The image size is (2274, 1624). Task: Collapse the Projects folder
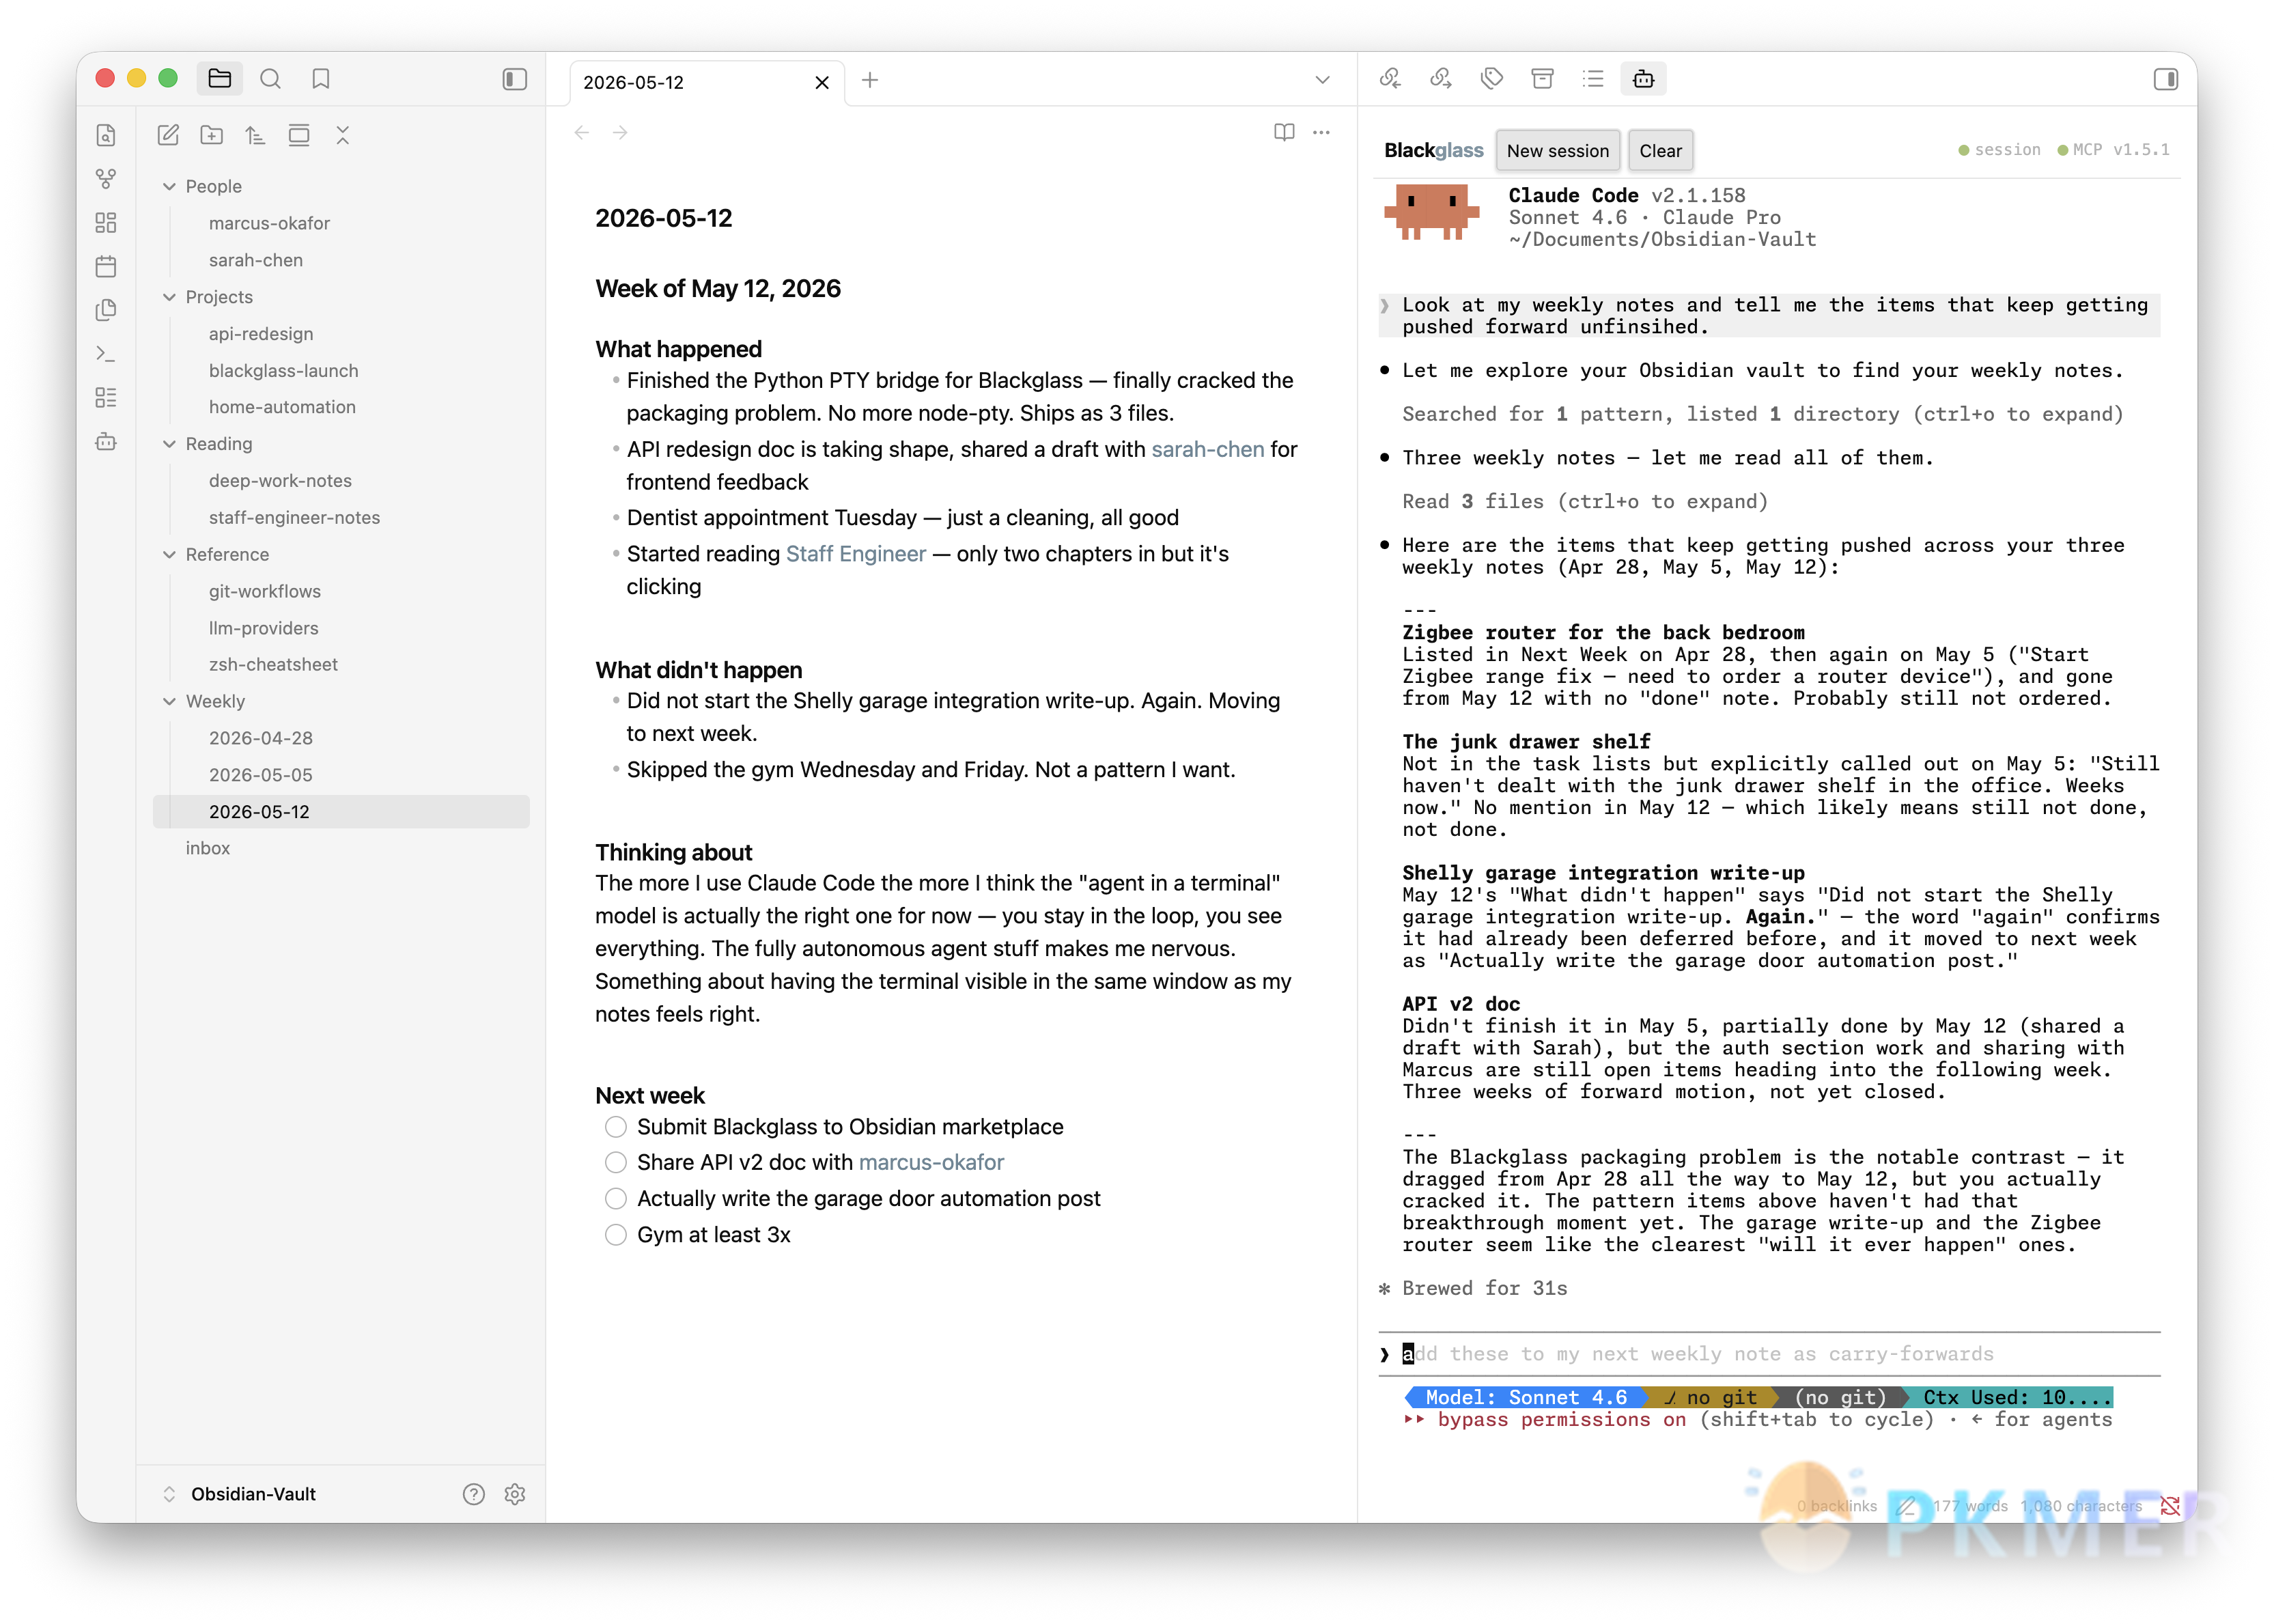[x=169, y=297]
